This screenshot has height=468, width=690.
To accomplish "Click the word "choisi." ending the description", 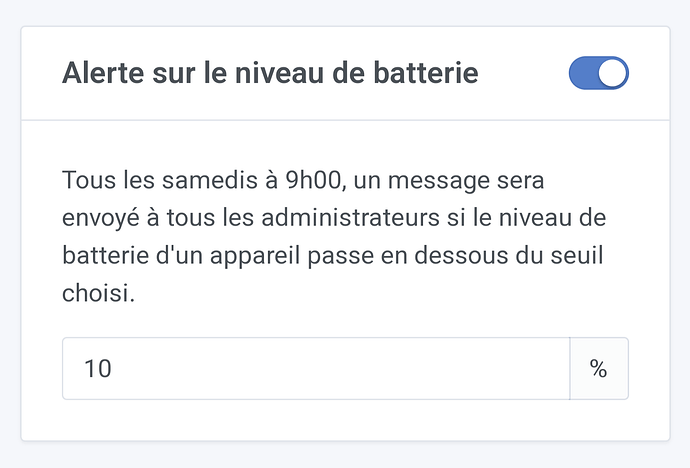I will pos(98,294).
